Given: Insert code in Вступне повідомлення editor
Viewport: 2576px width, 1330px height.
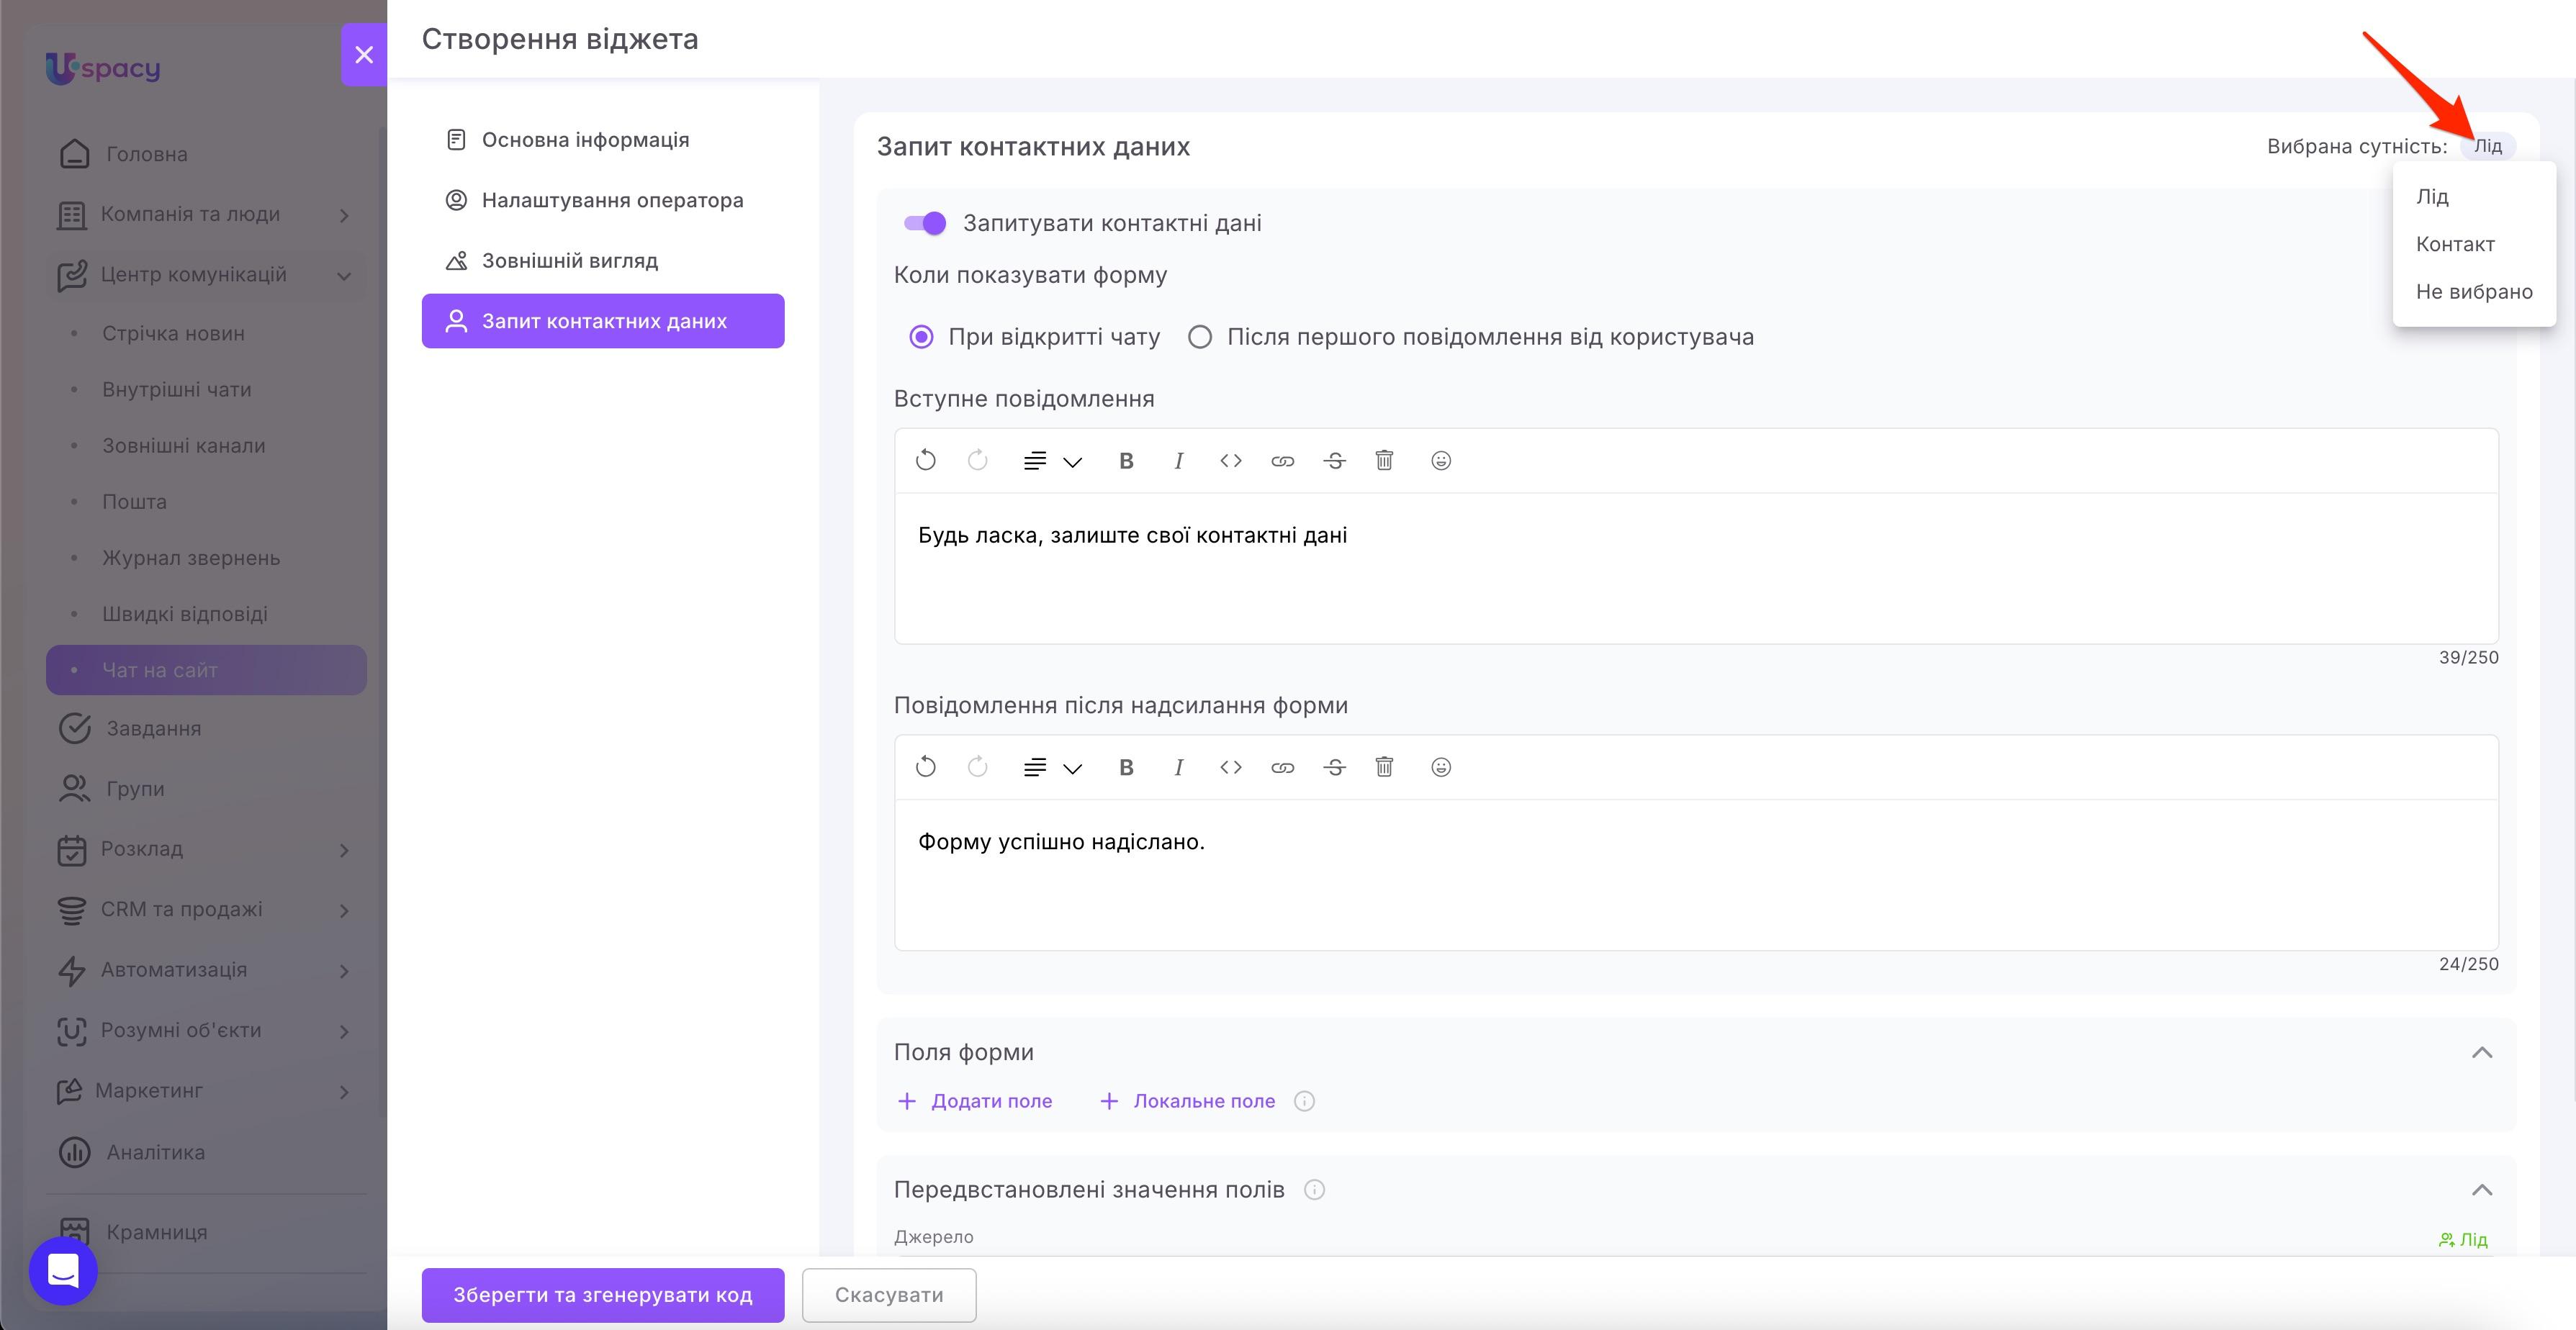Looking at the screenshot, I should point(1231,460).
